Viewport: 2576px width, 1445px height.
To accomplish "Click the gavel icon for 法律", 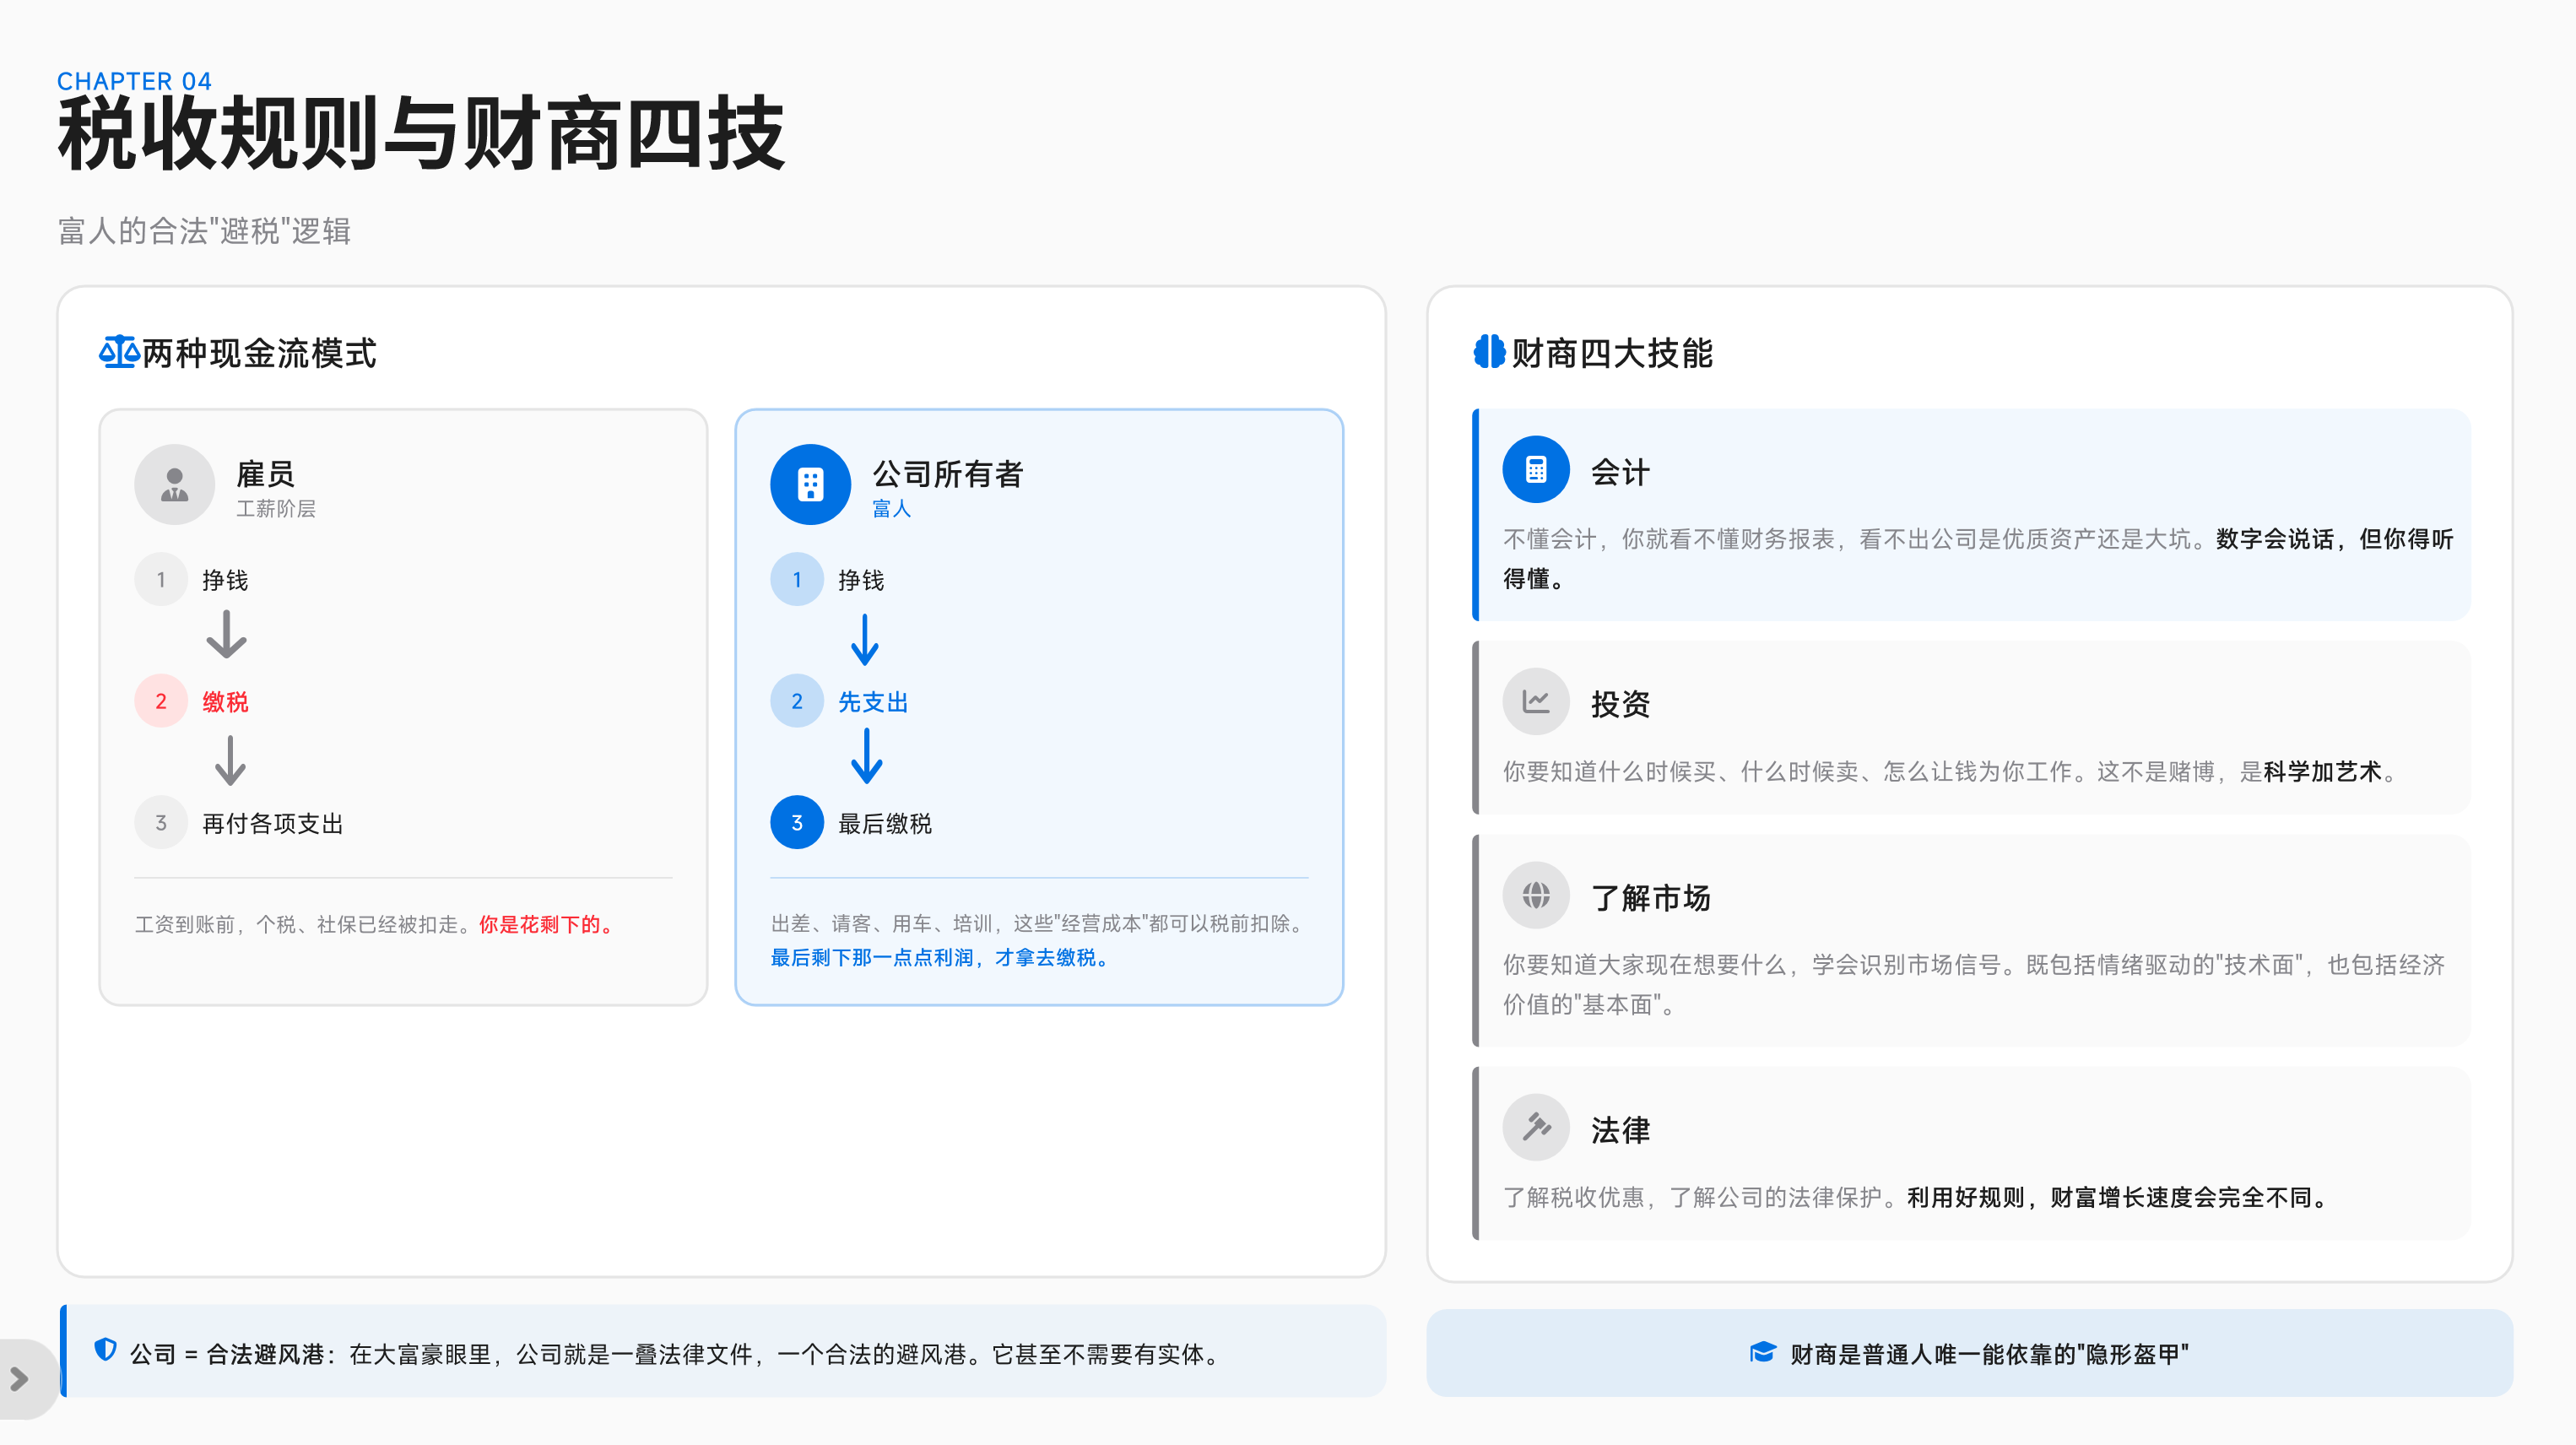I will click(x=1536, y=1127).
